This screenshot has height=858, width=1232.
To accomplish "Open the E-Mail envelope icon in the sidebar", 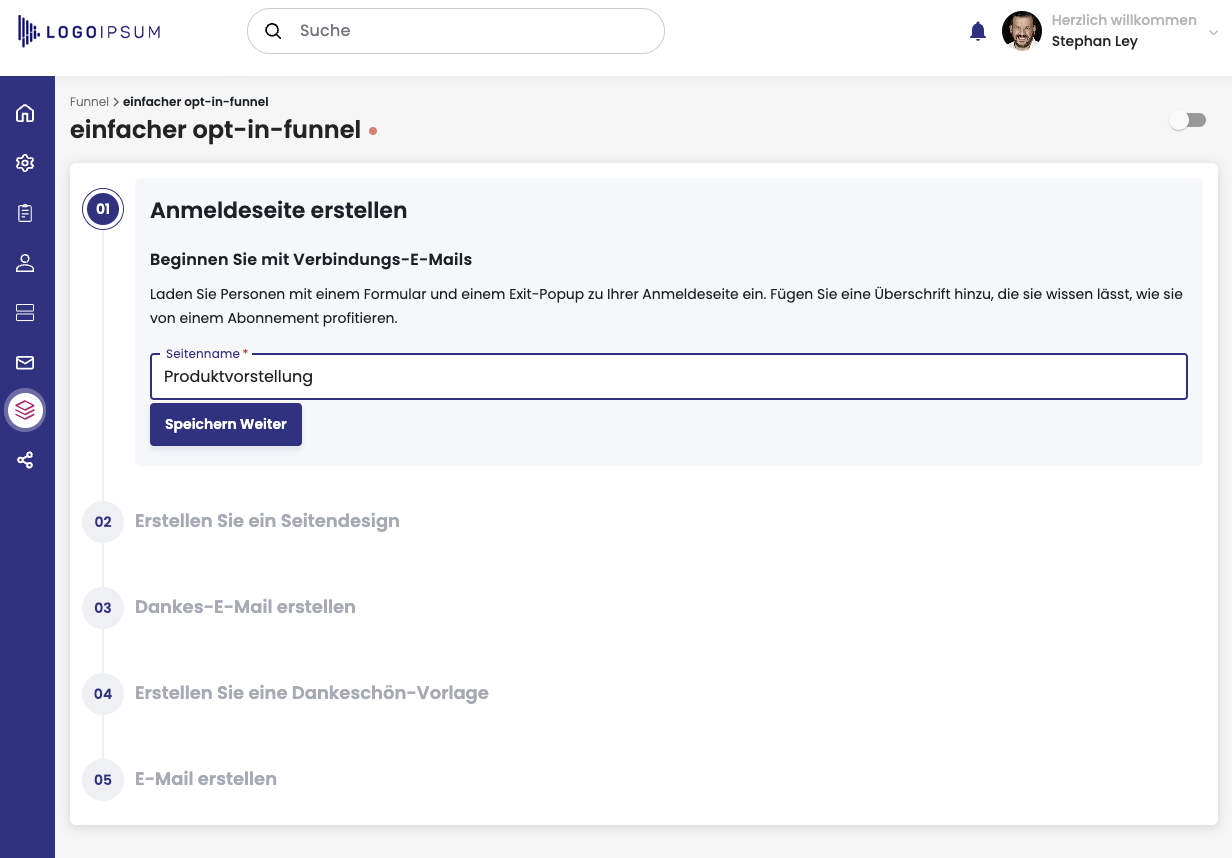I will [25, 362].
